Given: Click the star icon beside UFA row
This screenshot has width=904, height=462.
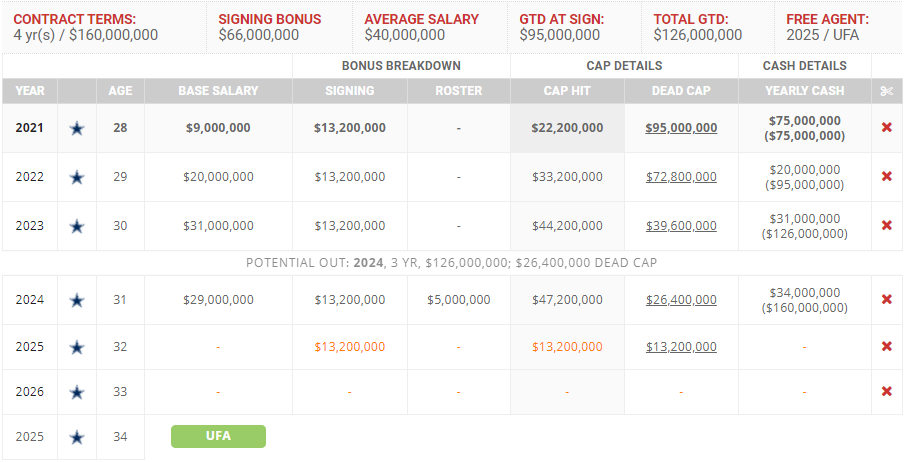Looking at the screenshot, I should coord(77,437).
